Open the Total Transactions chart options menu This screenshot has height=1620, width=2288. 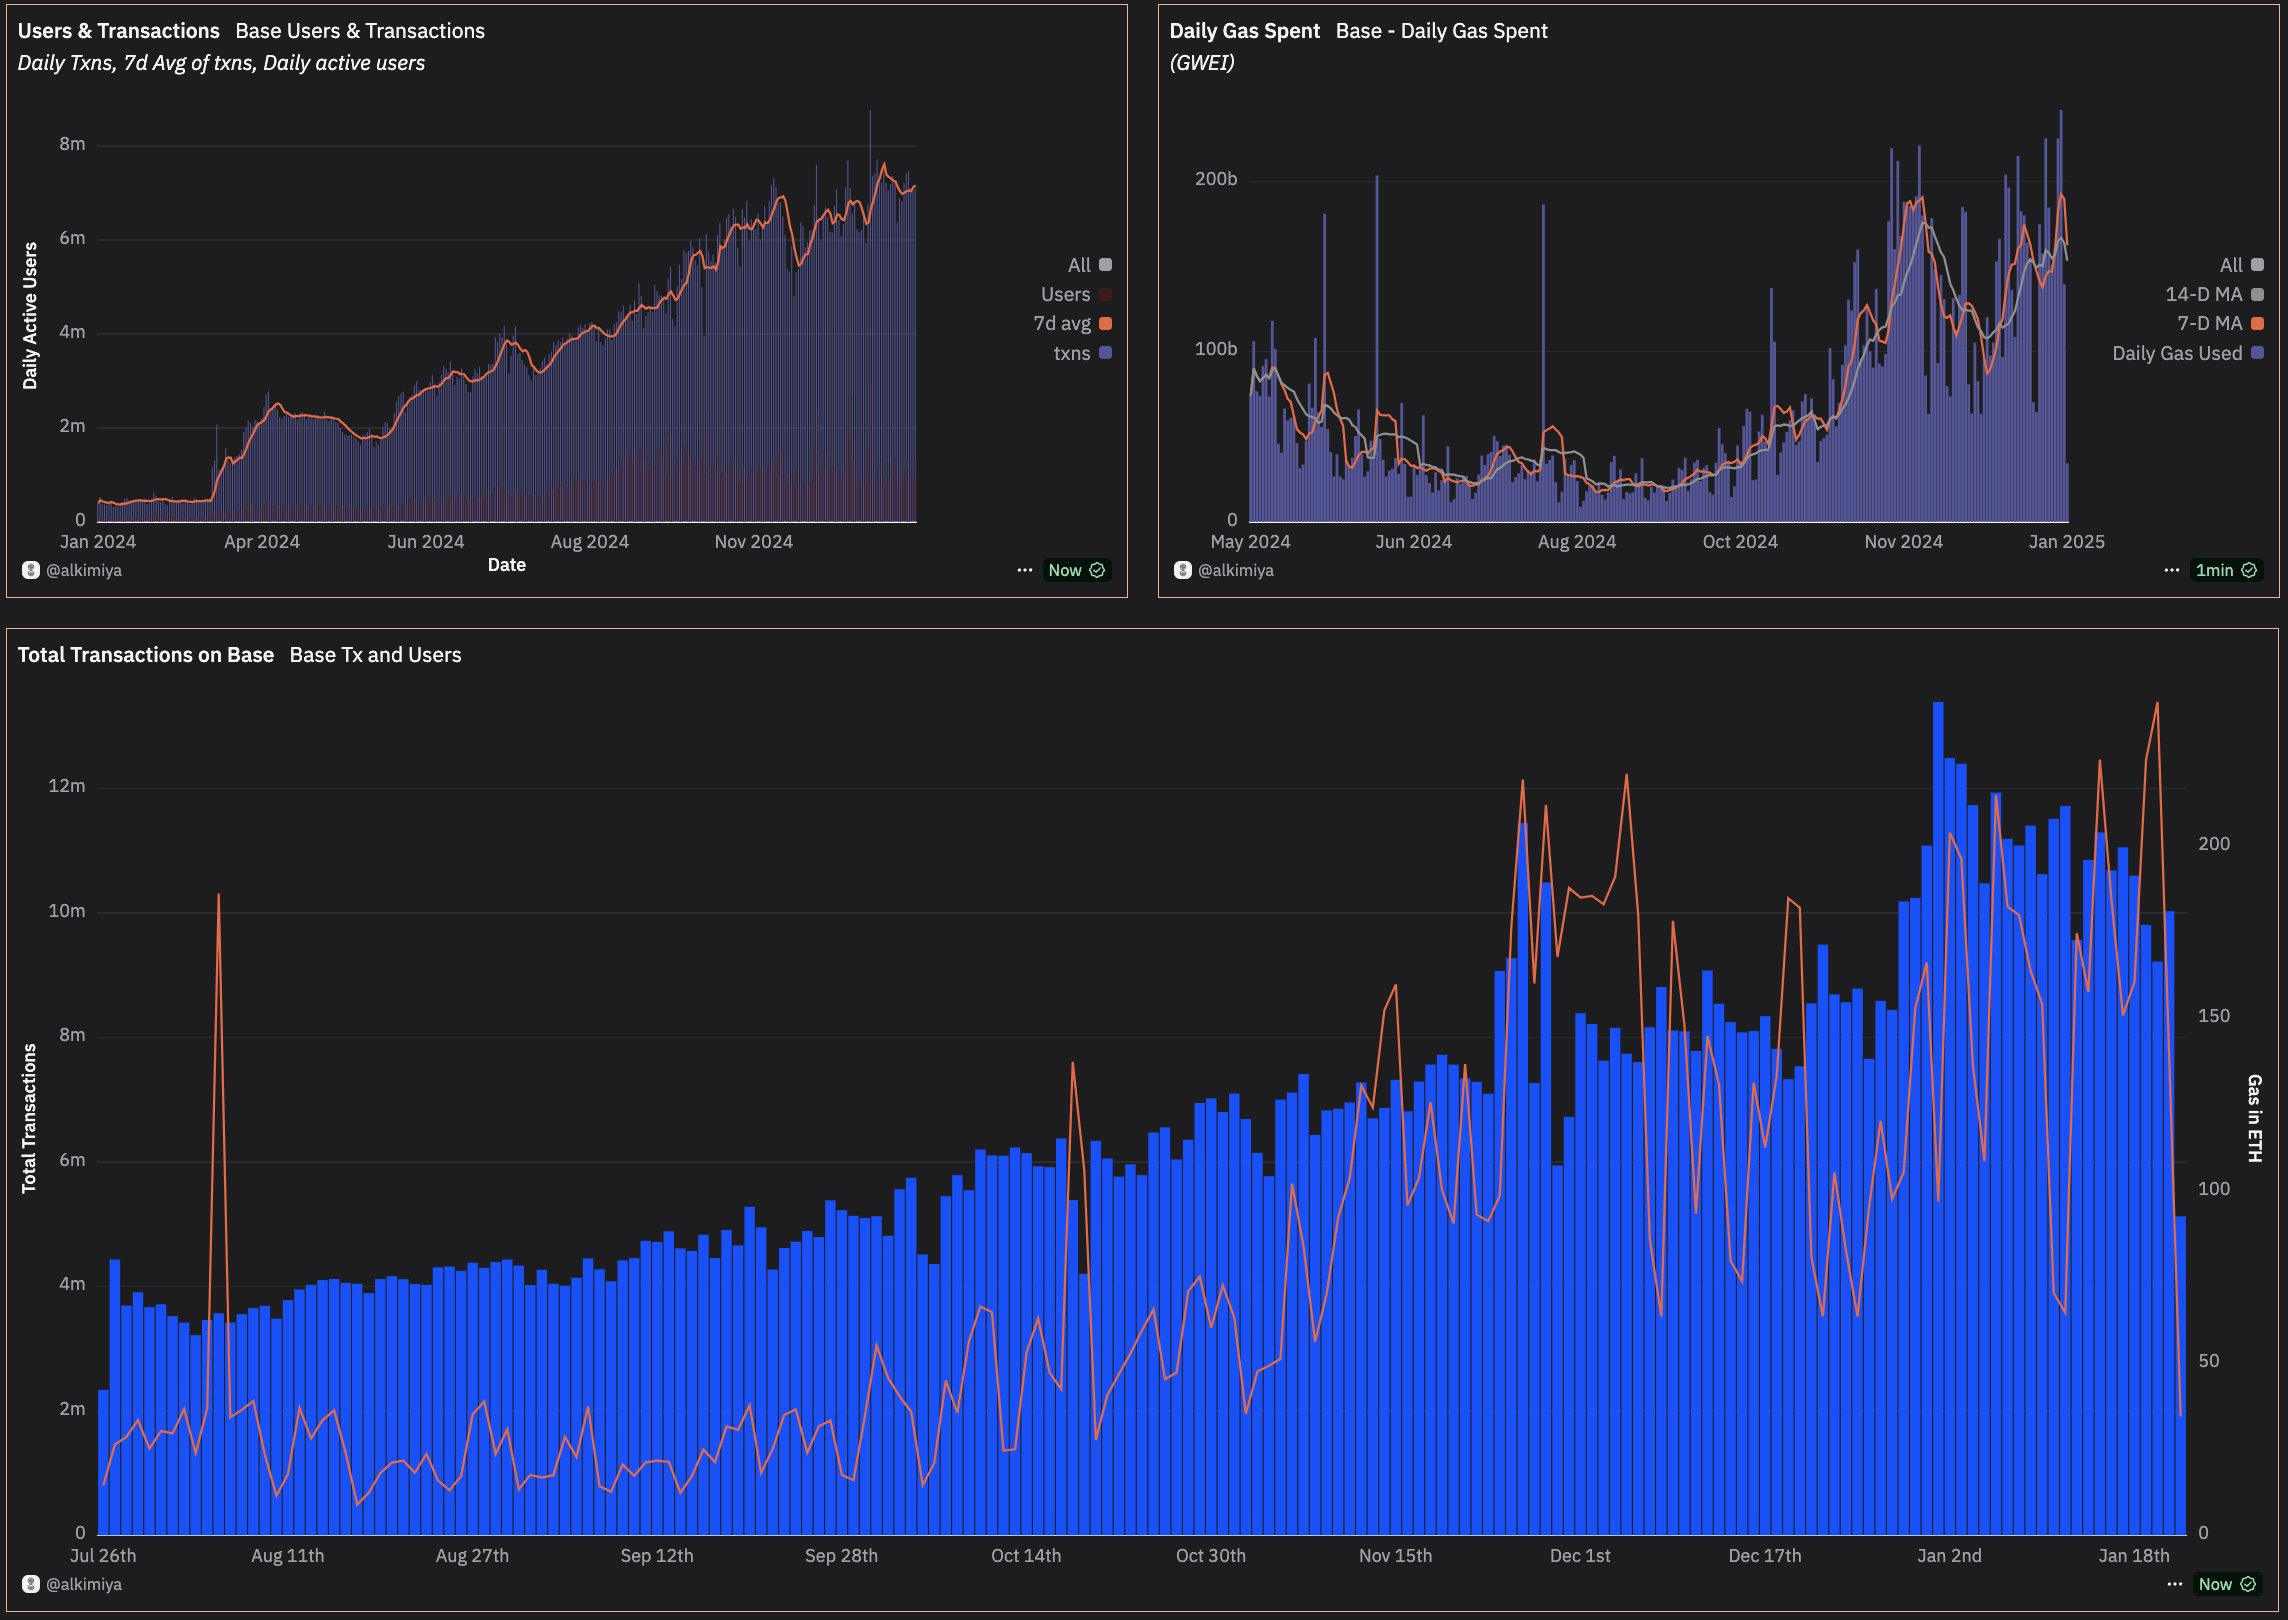point(2174,1584)
